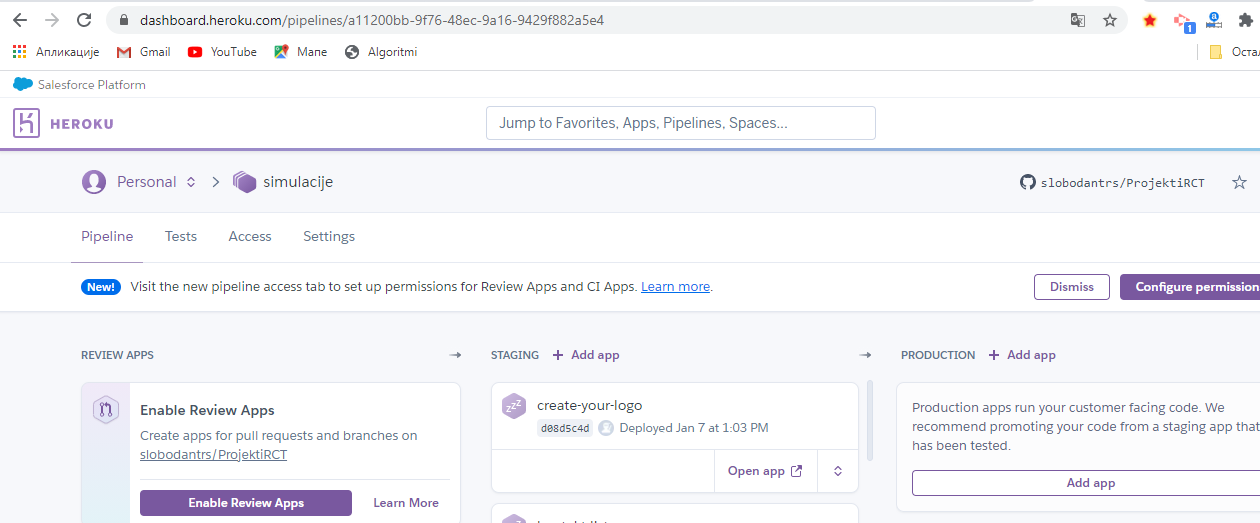Expand the create-your-logo app options chevrons
The image size is (1260, 523).
coord(838,471)
